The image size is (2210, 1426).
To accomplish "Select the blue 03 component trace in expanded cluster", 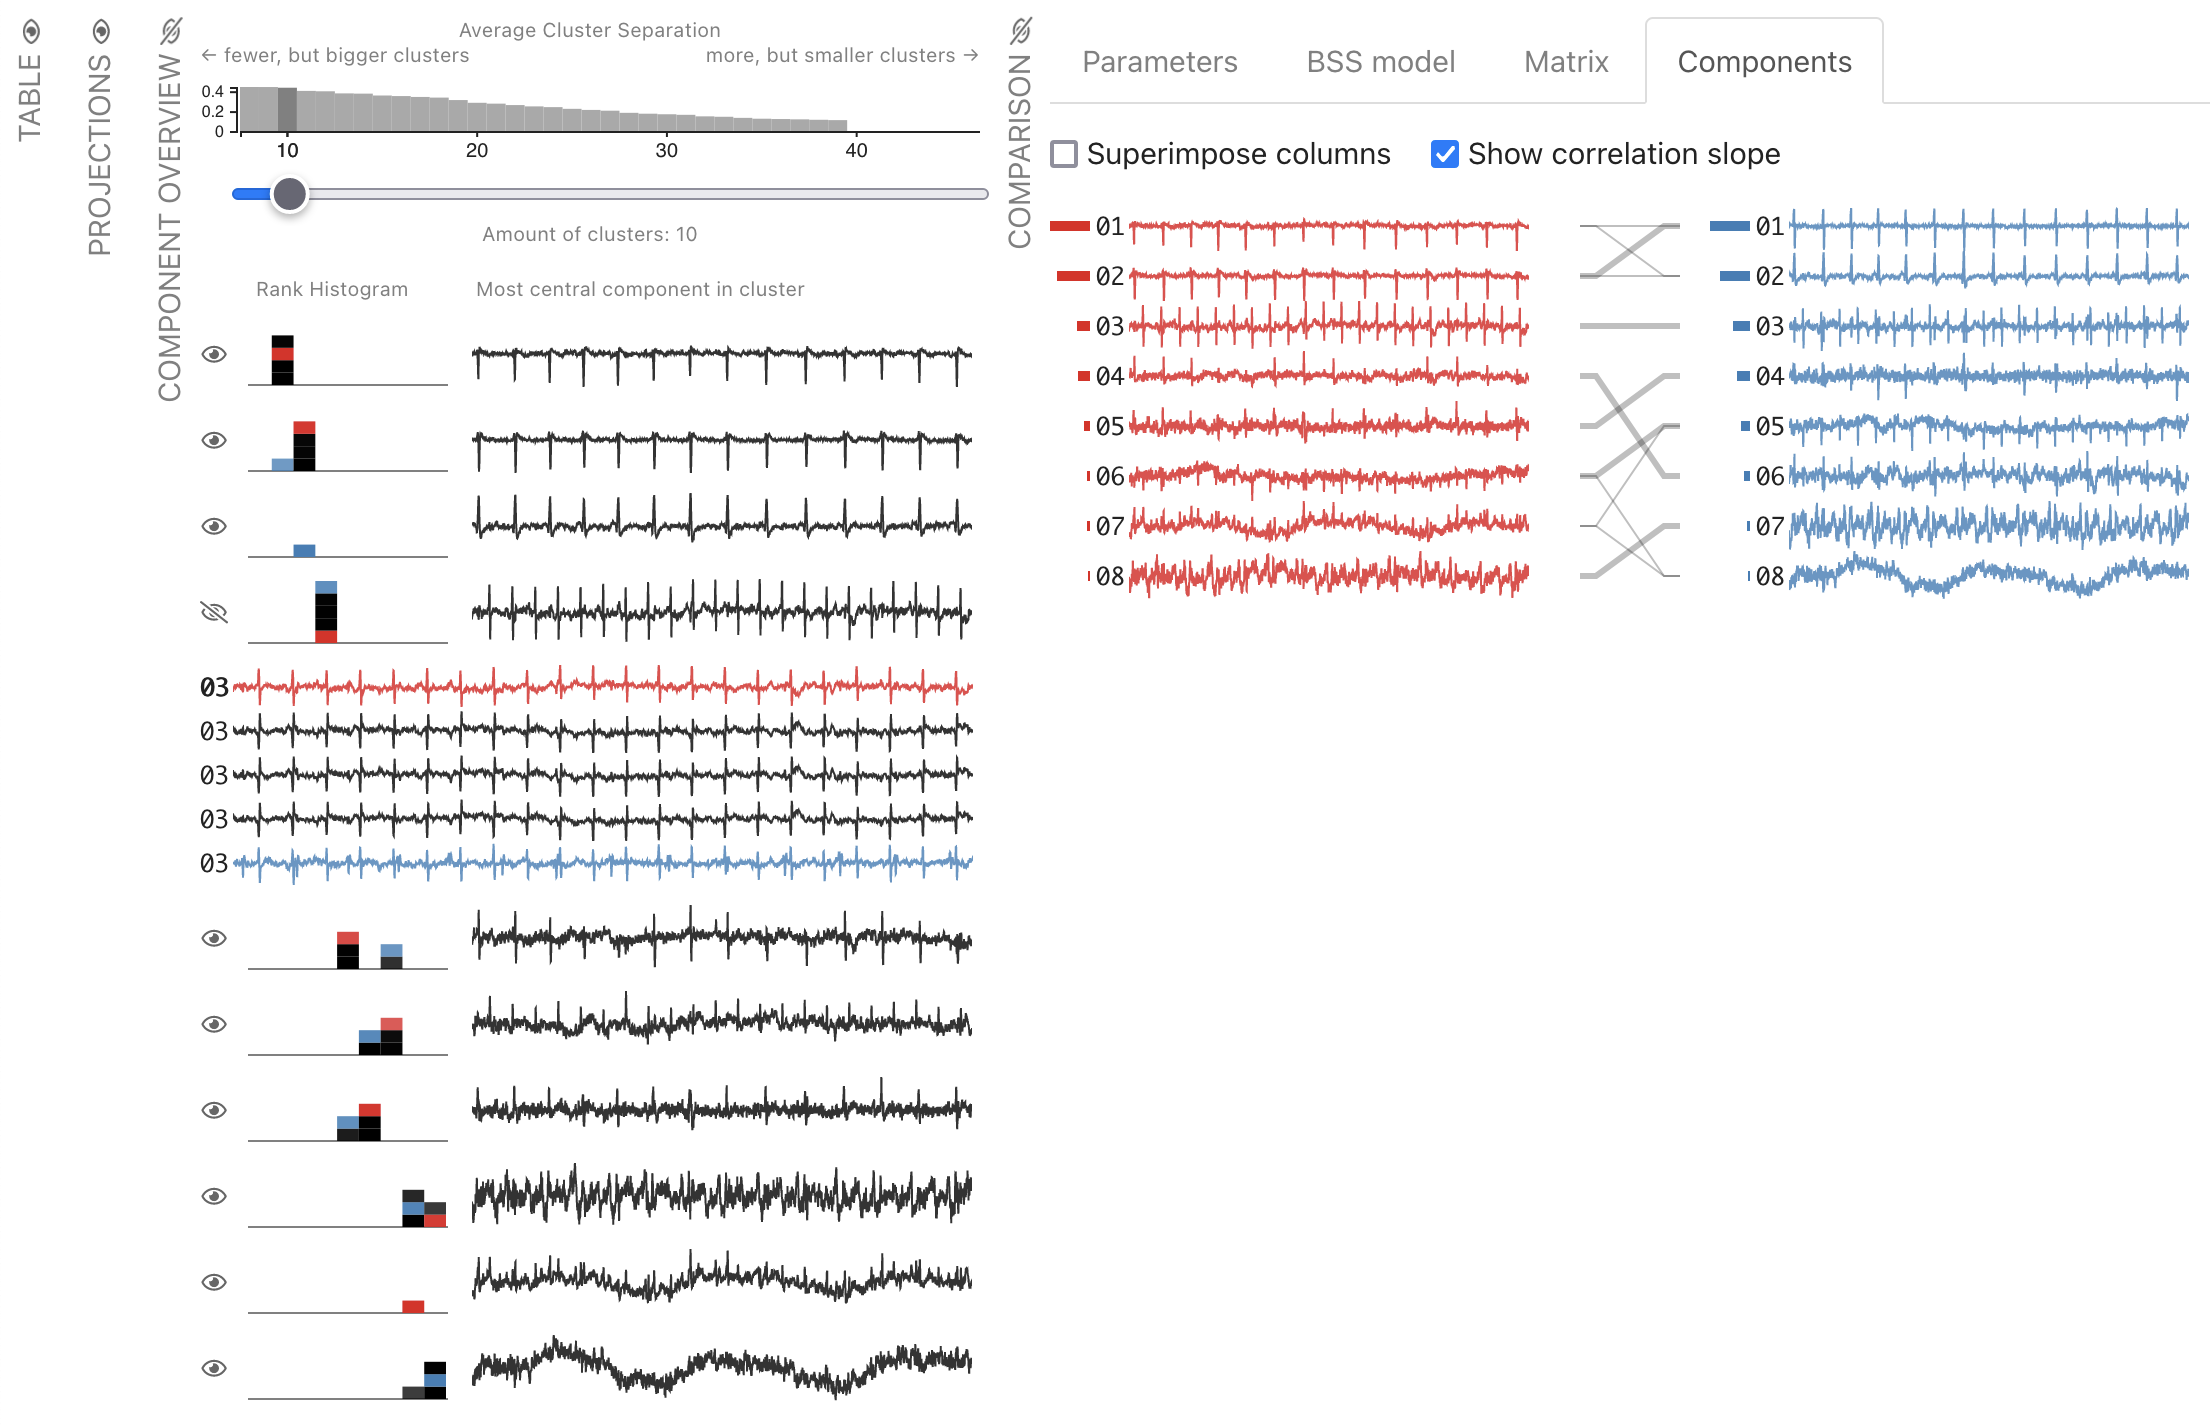I will click(x=602, y=863).
